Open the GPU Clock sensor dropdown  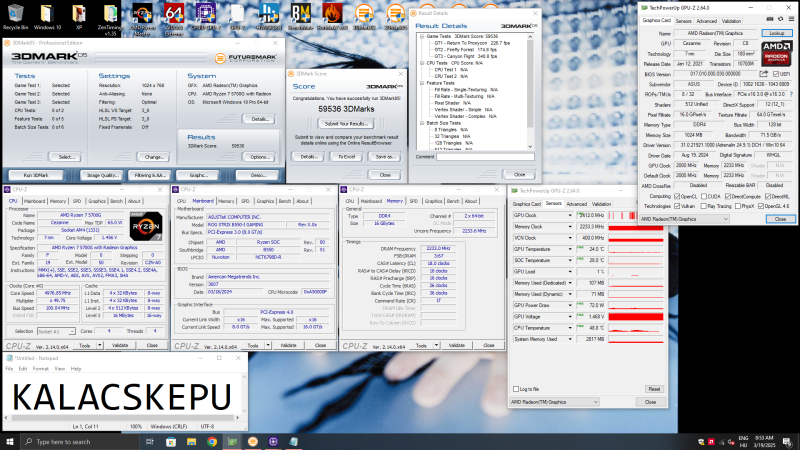pos(570,215)
